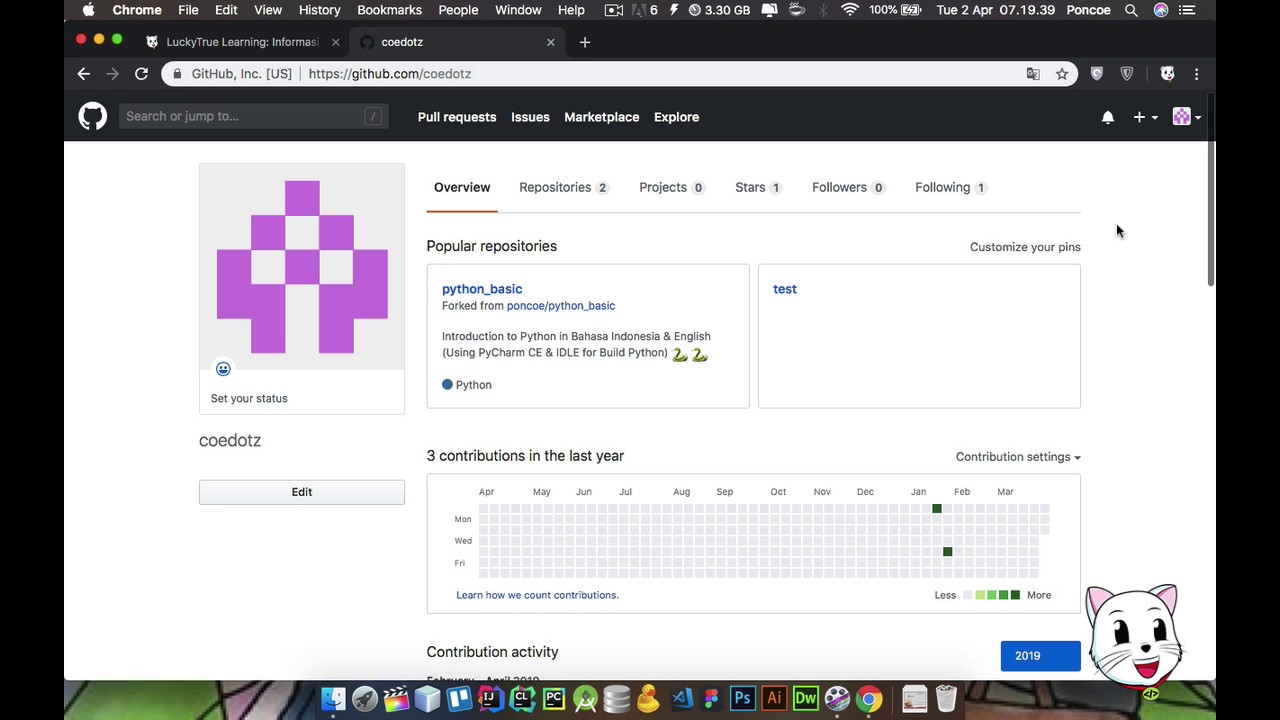This screenshot has width=1280, height=720.
Task: Click Learn how we count contributions
Action: click(537, 595)
